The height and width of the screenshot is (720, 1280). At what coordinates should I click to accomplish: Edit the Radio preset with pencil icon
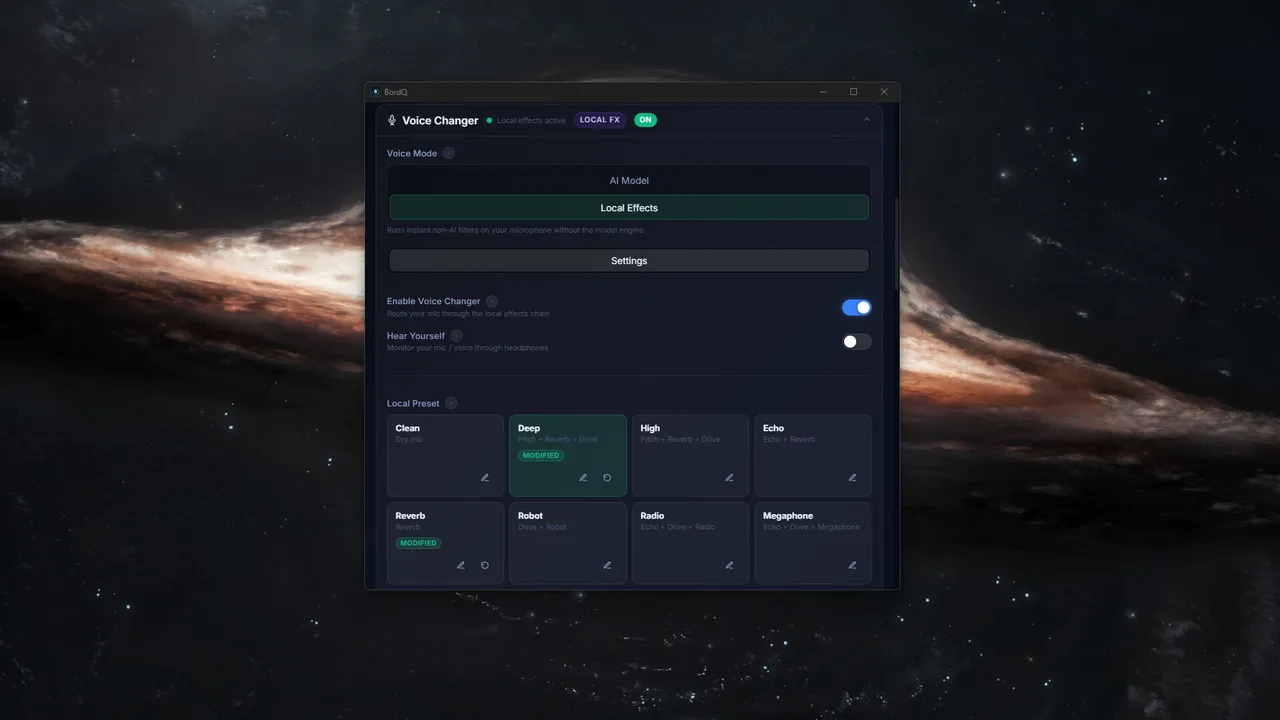click(730, 565)
